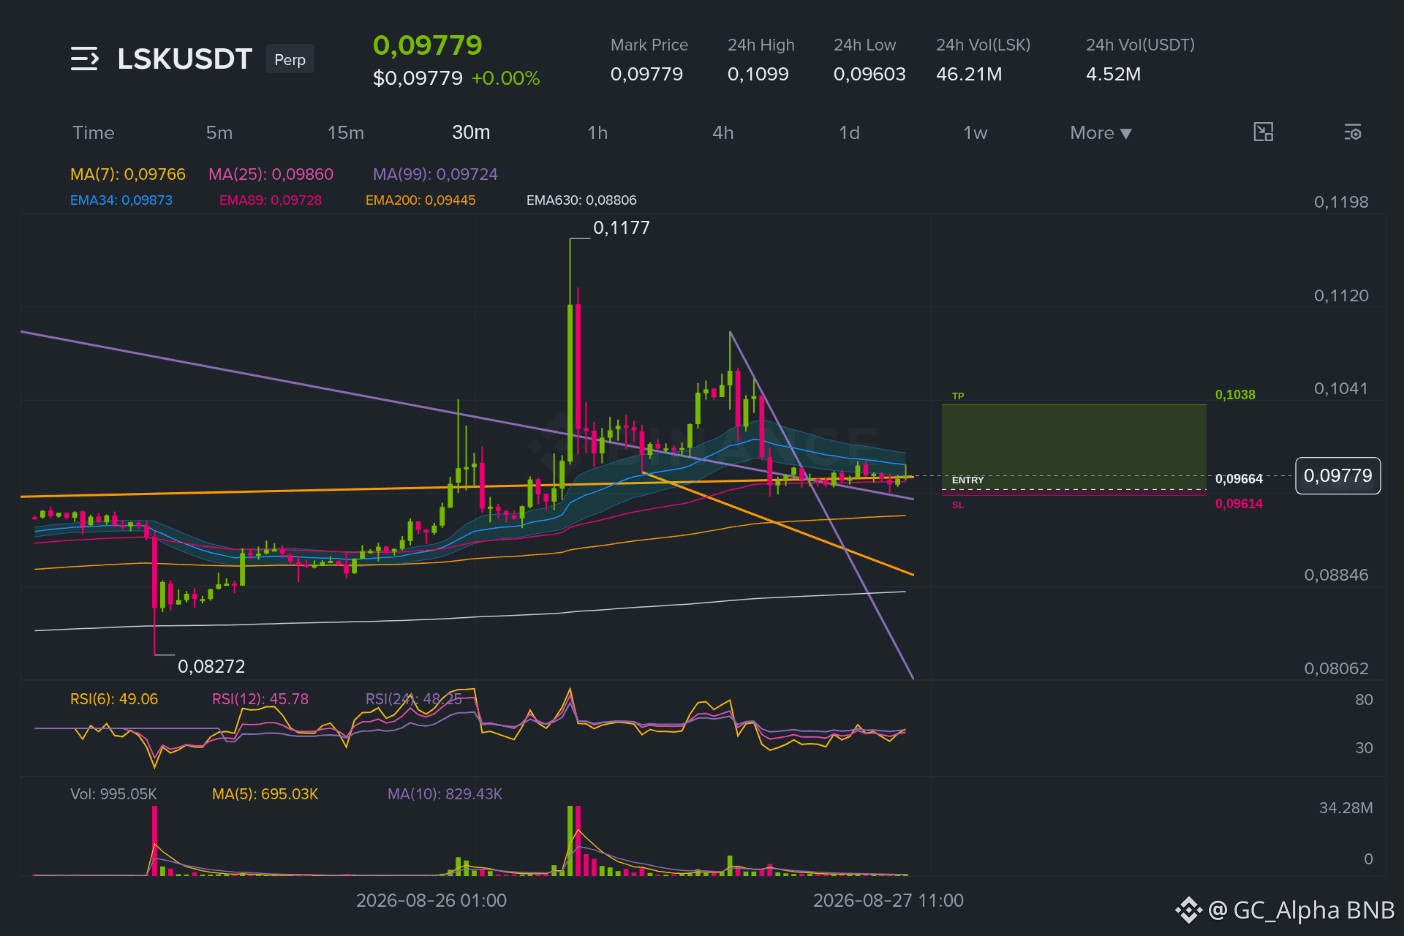Select the Time chart view

coord(93,133)
